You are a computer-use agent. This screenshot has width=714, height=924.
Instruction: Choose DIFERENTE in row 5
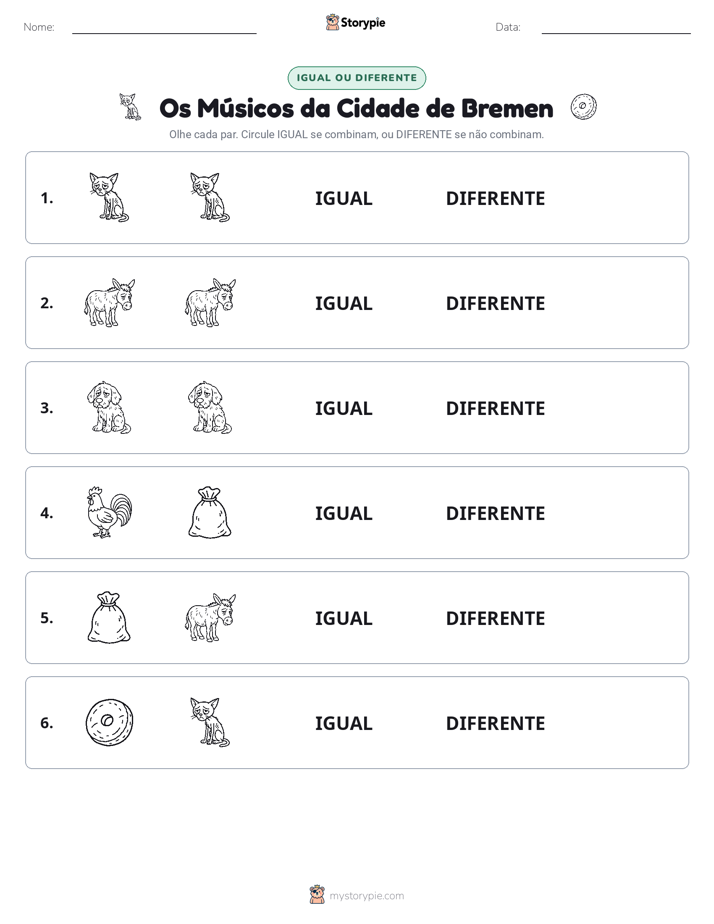click(495, 618)
